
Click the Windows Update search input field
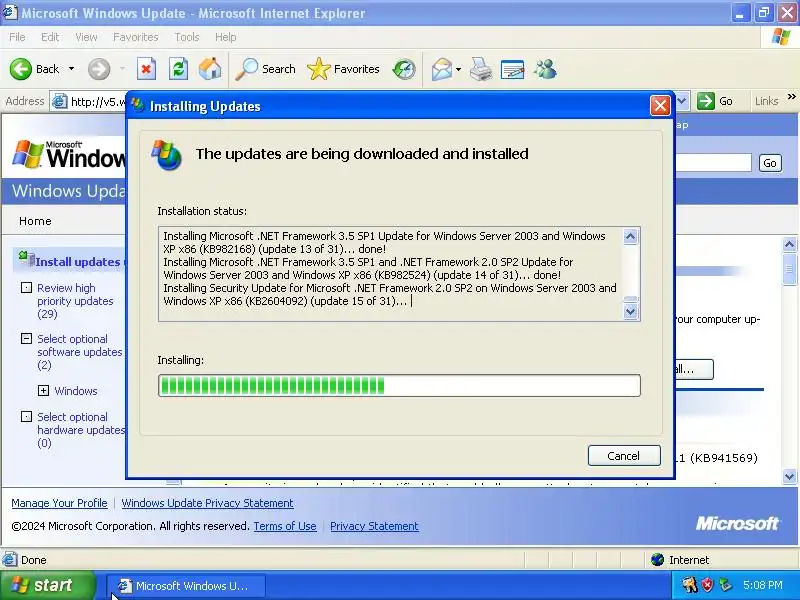point(713,163)
